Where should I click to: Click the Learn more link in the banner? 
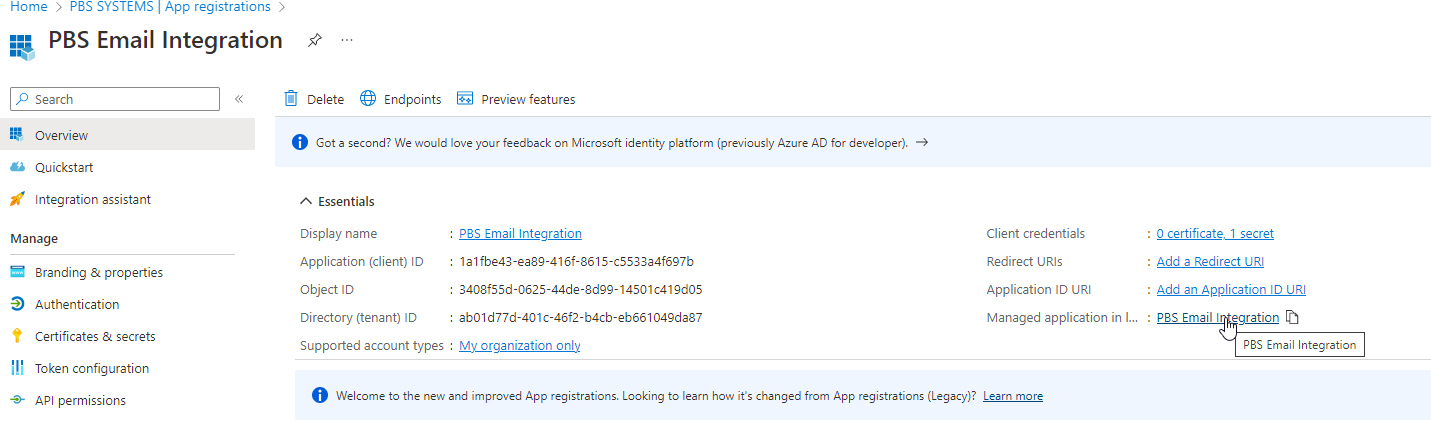point(1012,396)
